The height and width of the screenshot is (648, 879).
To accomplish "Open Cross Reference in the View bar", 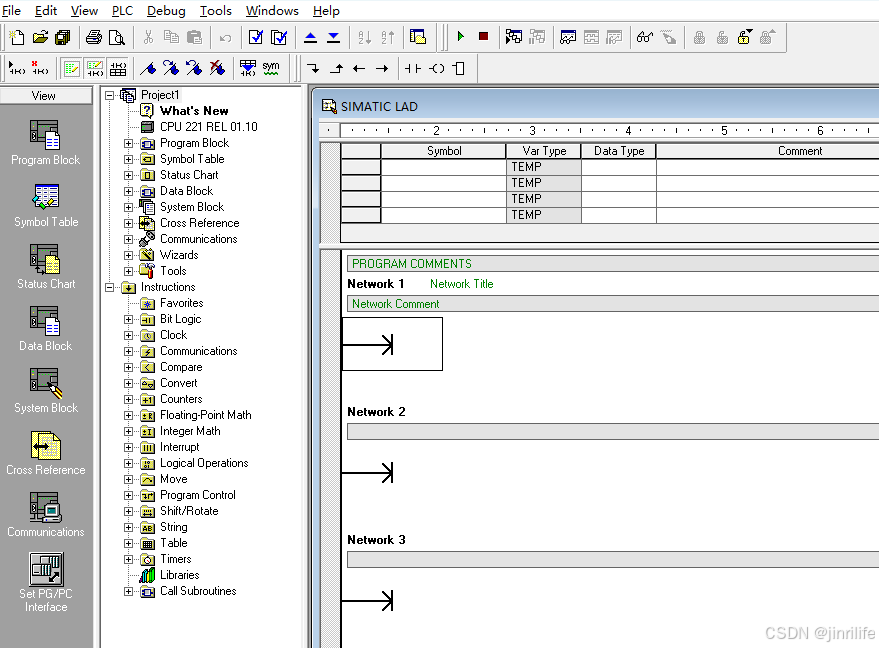I will (46, 453).
